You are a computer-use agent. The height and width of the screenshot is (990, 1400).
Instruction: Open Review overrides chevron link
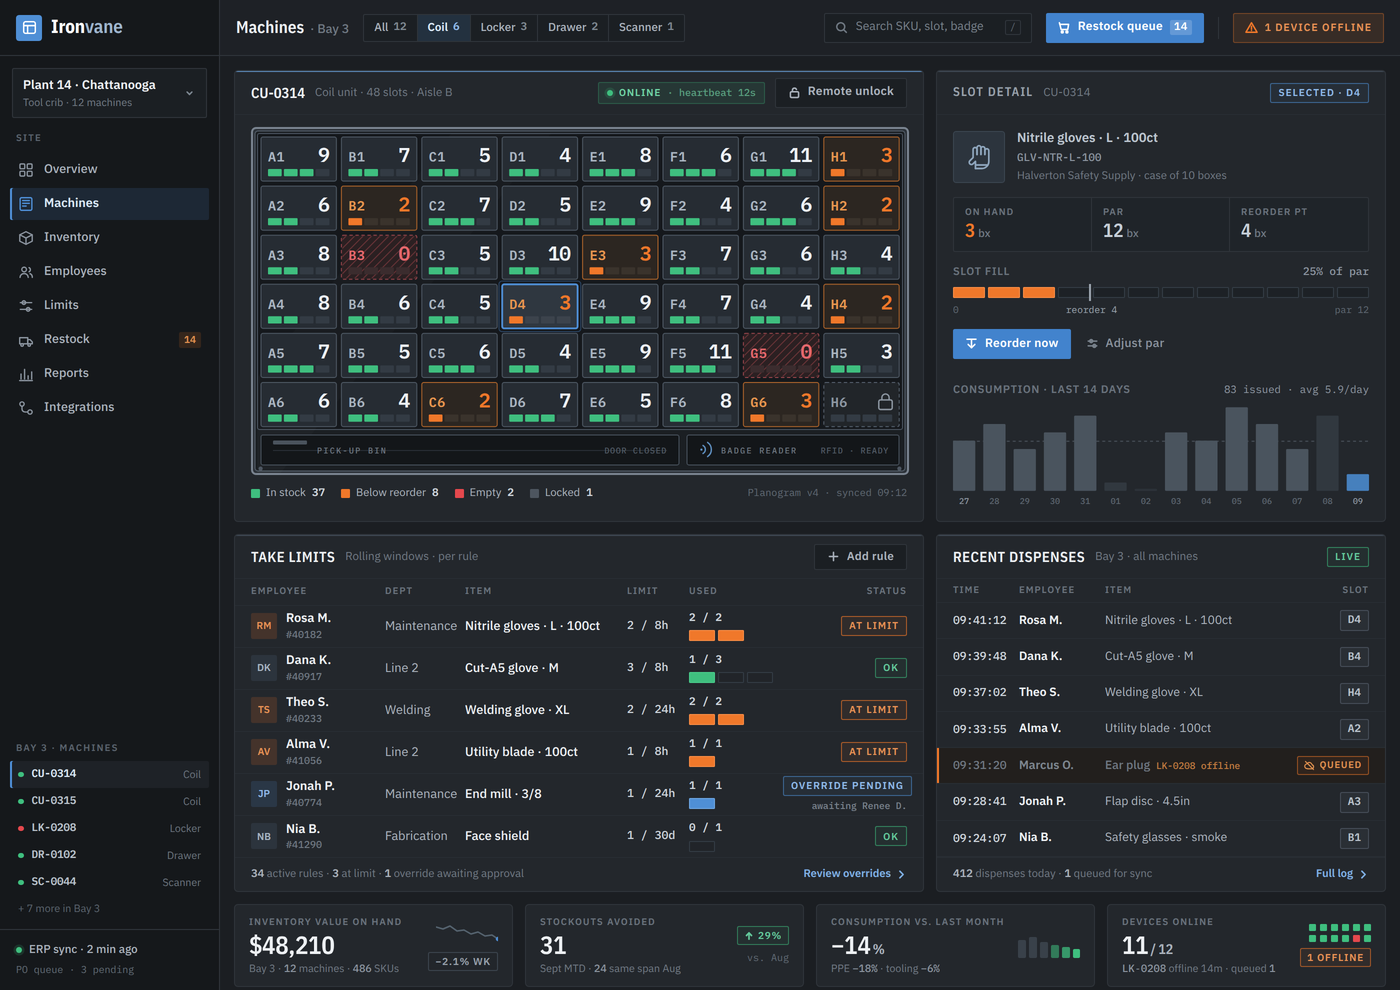(854, 874)
